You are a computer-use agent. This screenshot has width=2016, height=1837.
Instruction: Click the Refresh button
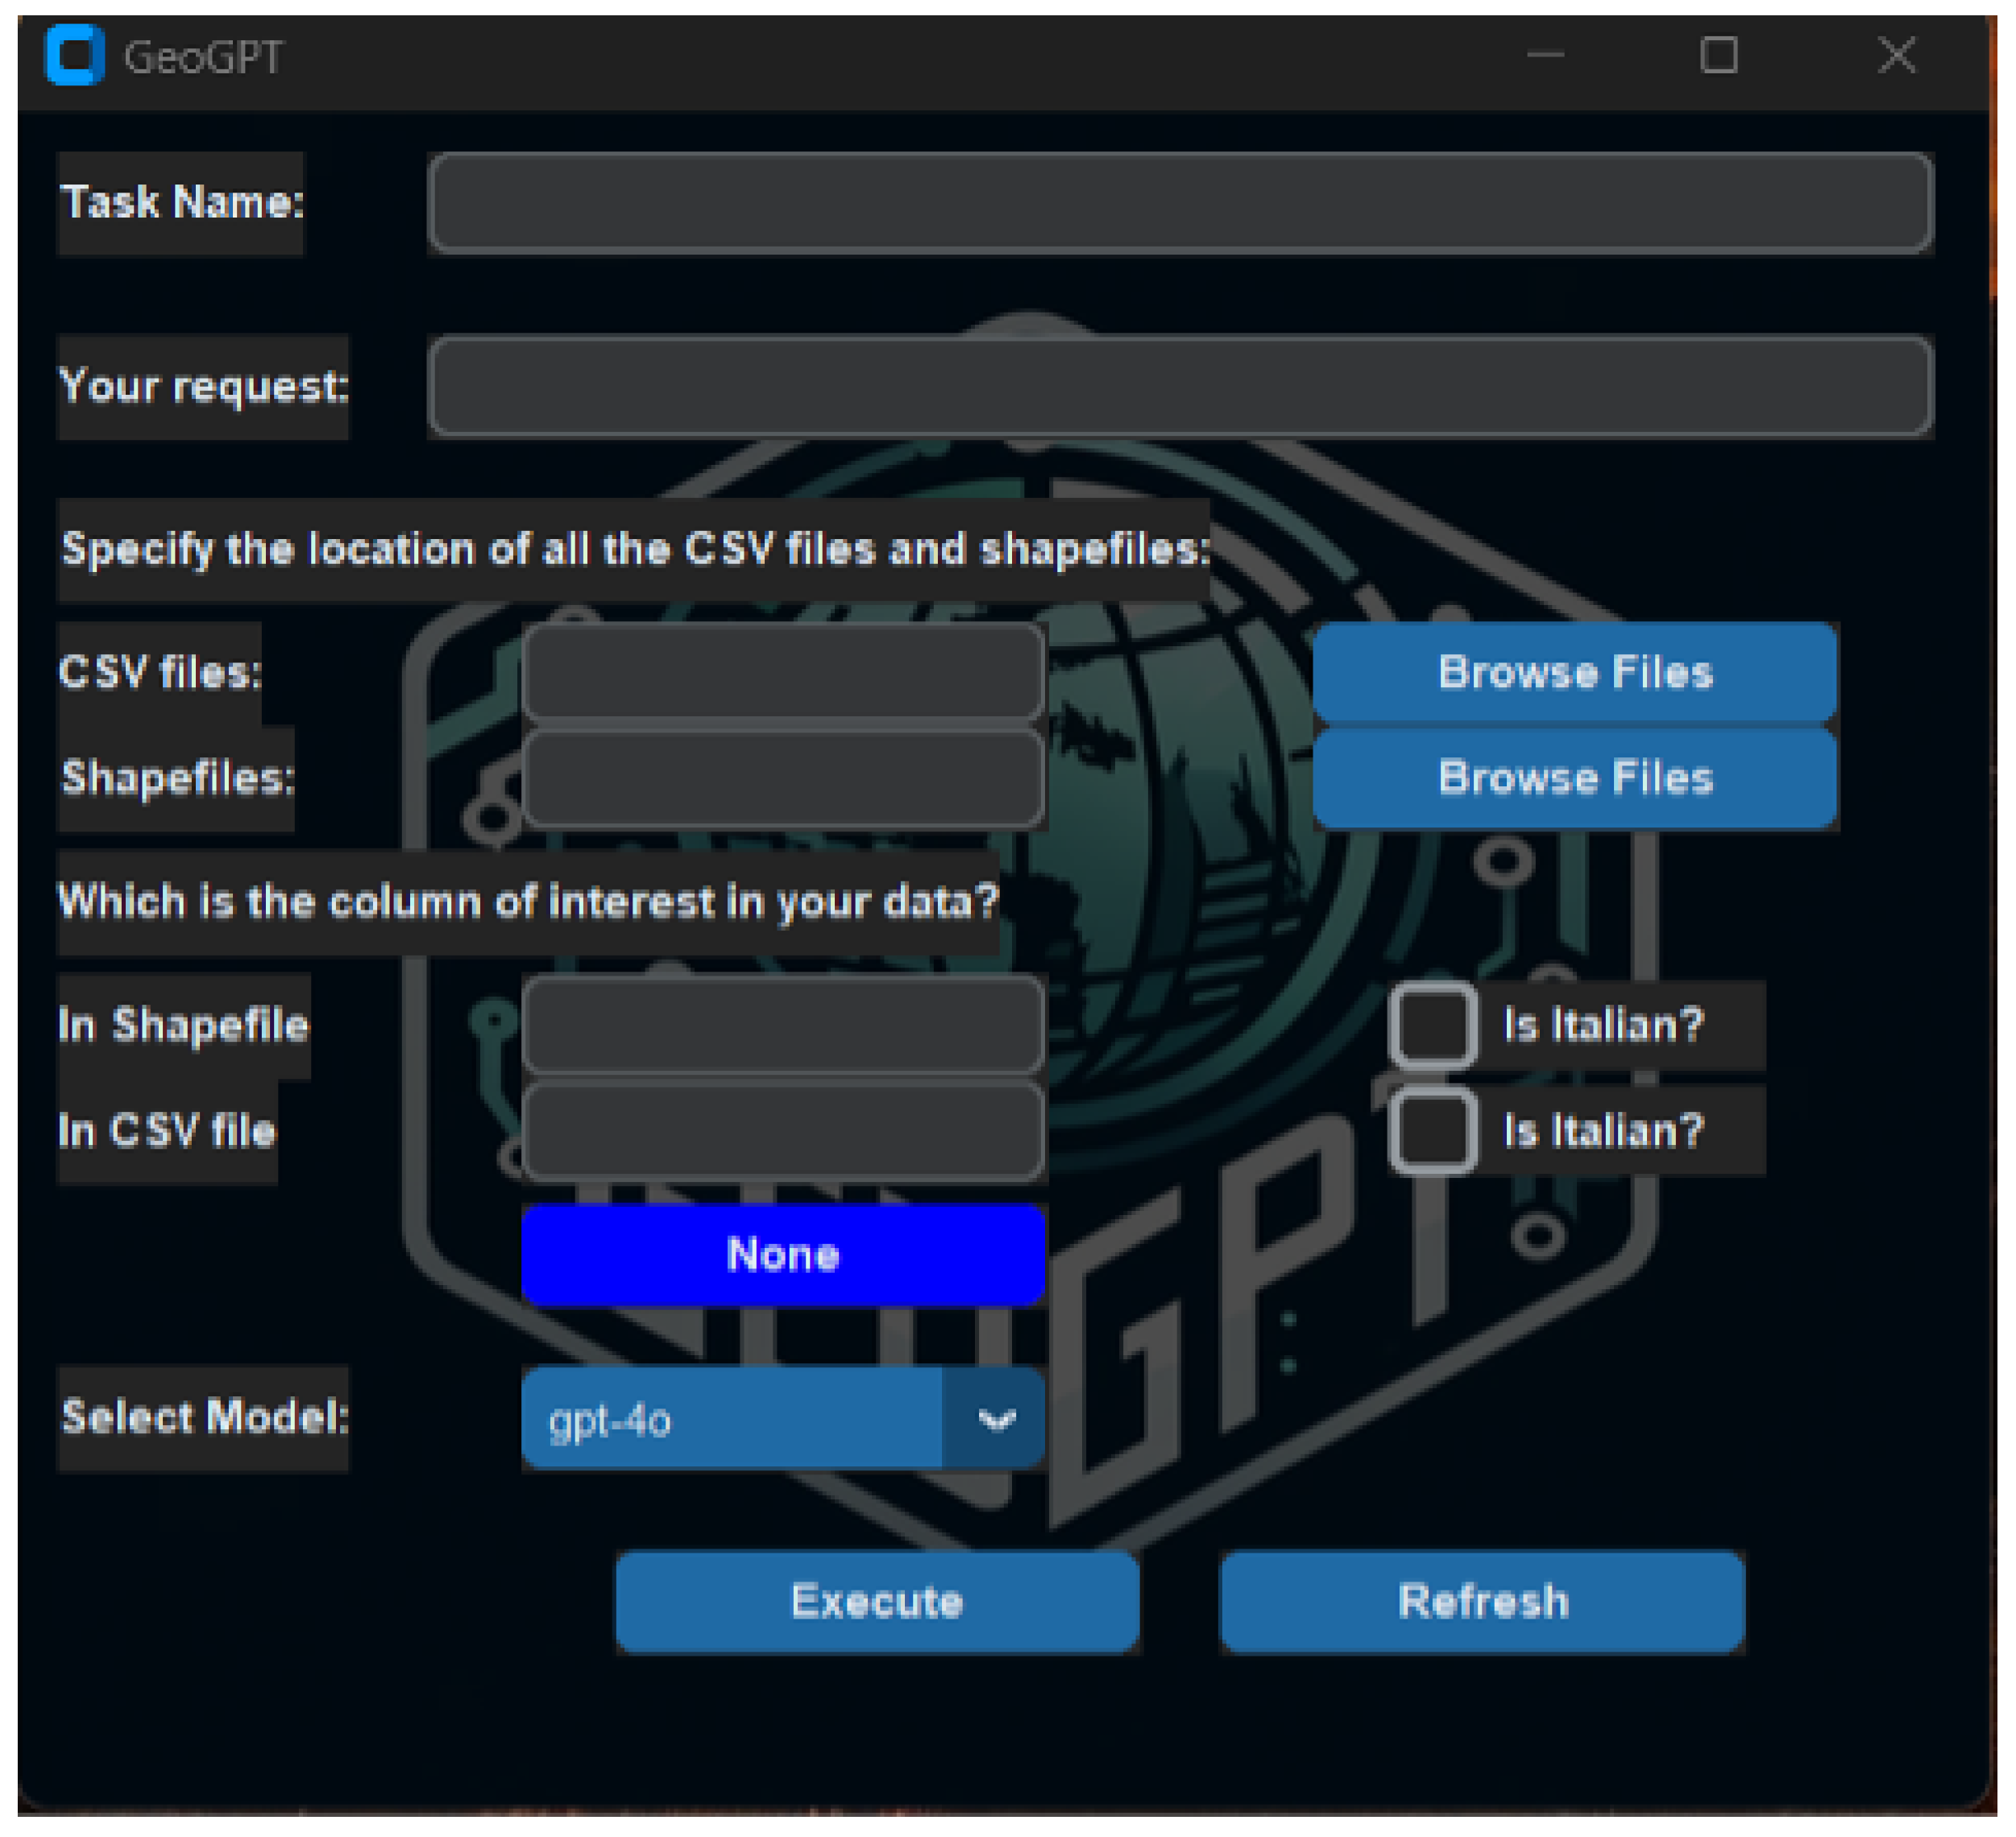[1482, 1601]
